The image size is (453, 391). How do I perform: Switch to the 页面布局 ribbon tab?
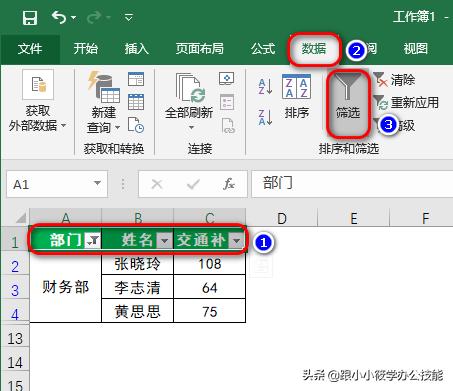200,49
